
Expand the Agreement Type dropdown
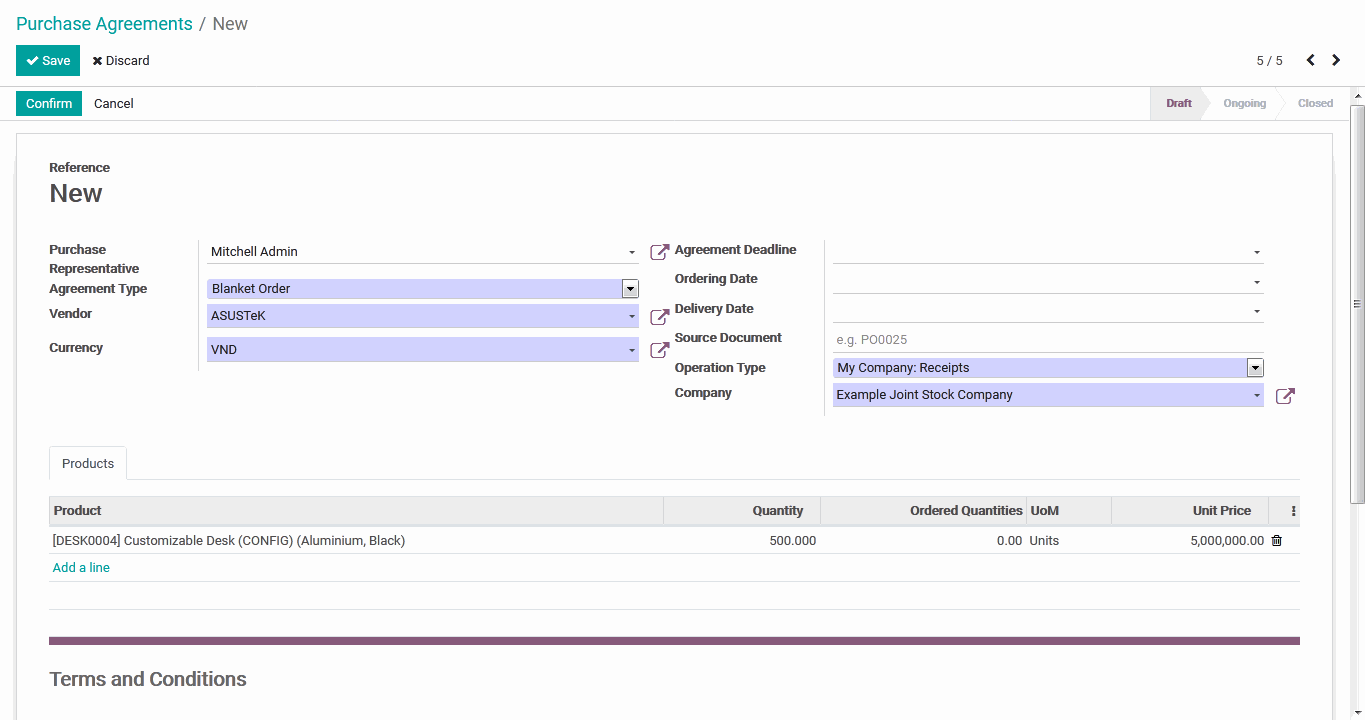click(630, 289)
